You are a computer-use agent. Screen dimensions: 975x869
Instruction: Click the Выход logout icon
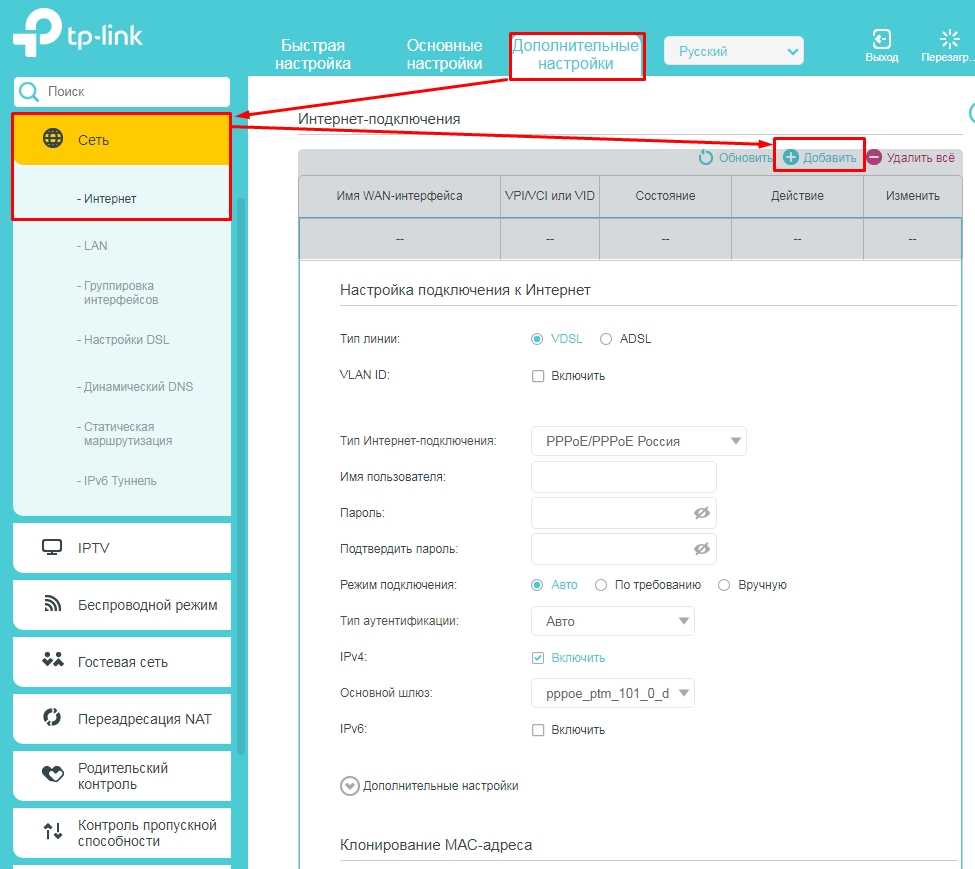881,39
